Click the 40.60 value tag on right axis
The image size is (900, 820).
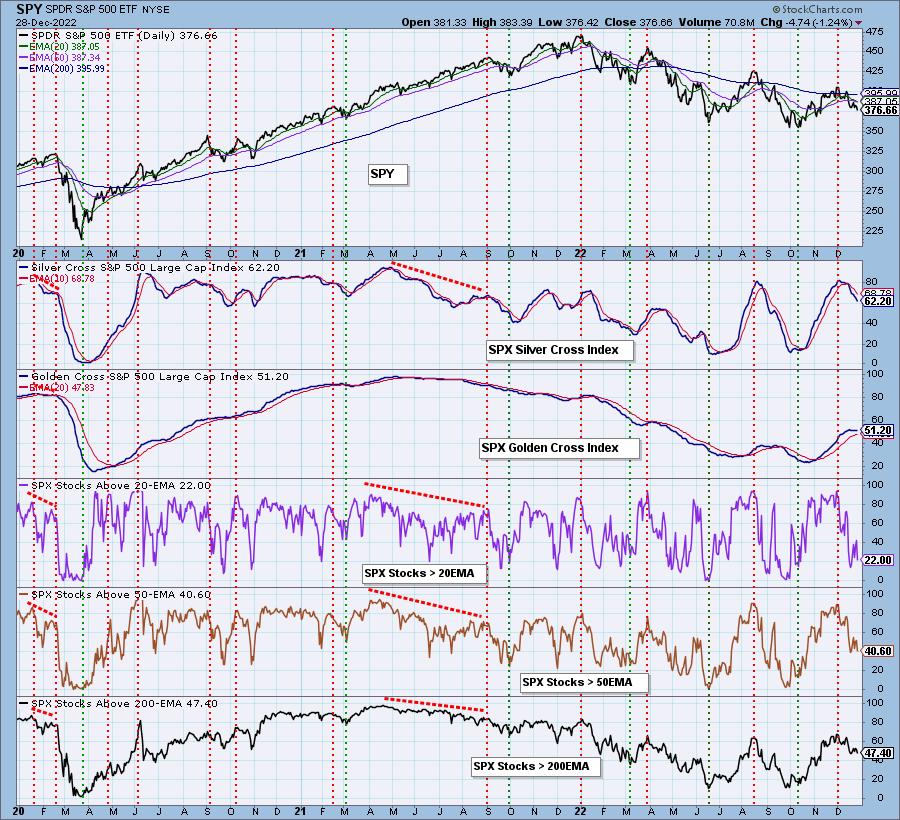coord(878,651)
